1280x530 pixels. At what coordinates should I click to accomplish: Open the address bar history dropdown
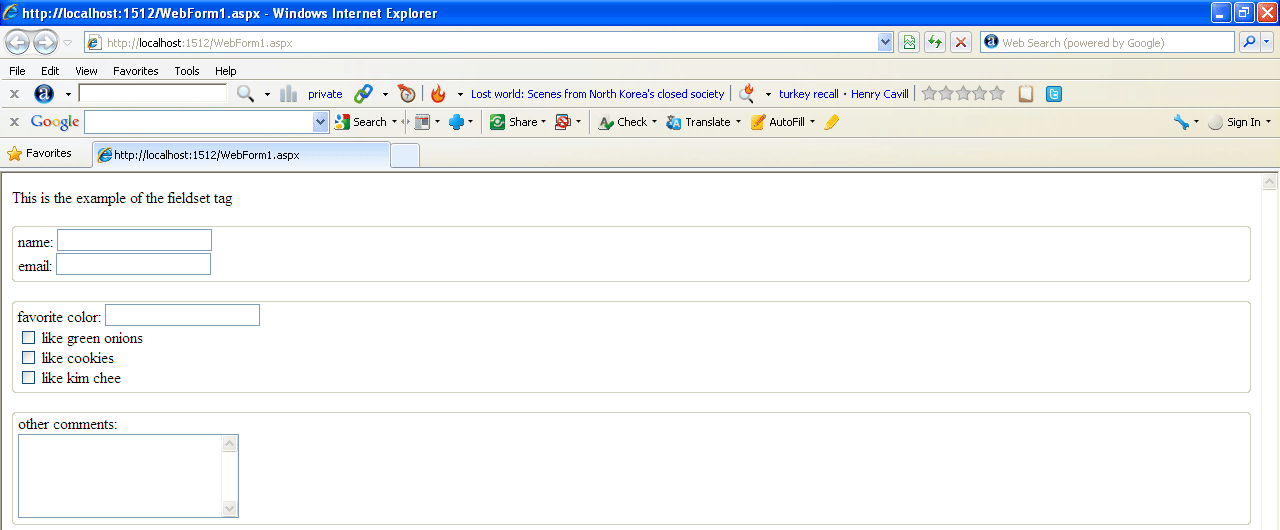tap(885, 42)
